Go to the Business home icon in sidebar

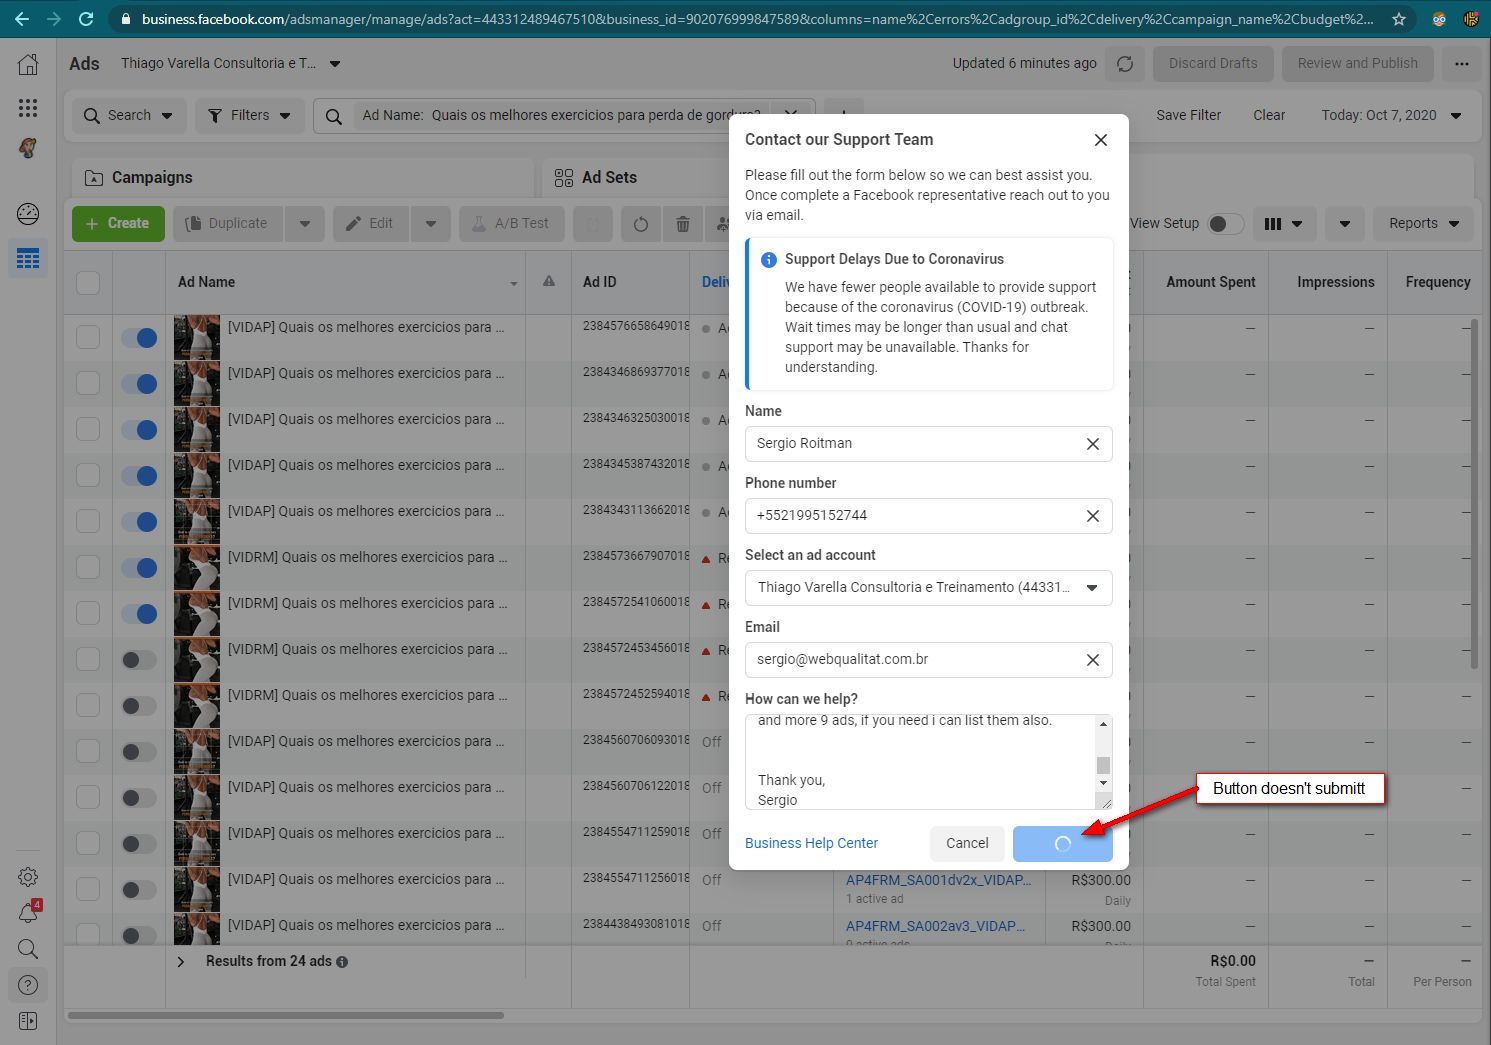click(x=28, y=65)
